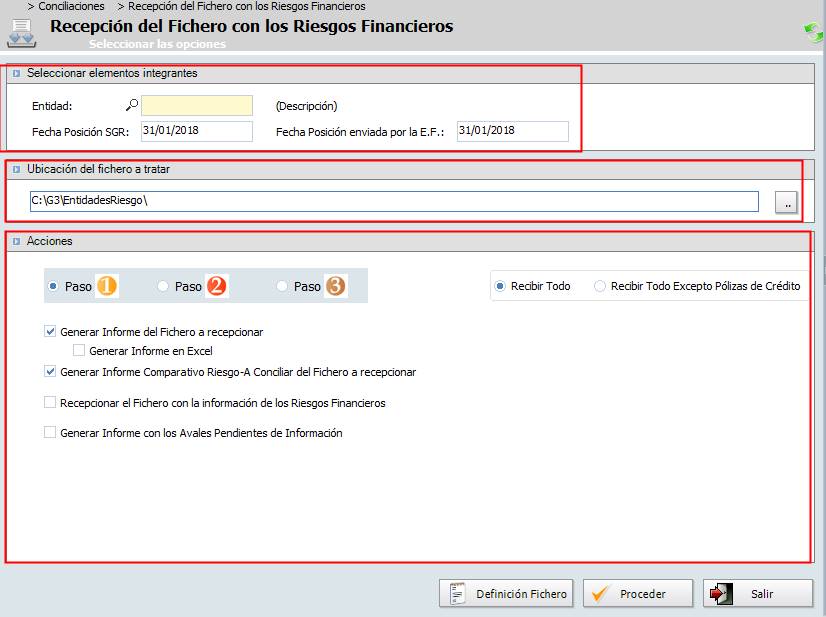This screenshot has width=826, height=617.
Task: Click the green refresh arrows icon
Action: tap(813, 33)
